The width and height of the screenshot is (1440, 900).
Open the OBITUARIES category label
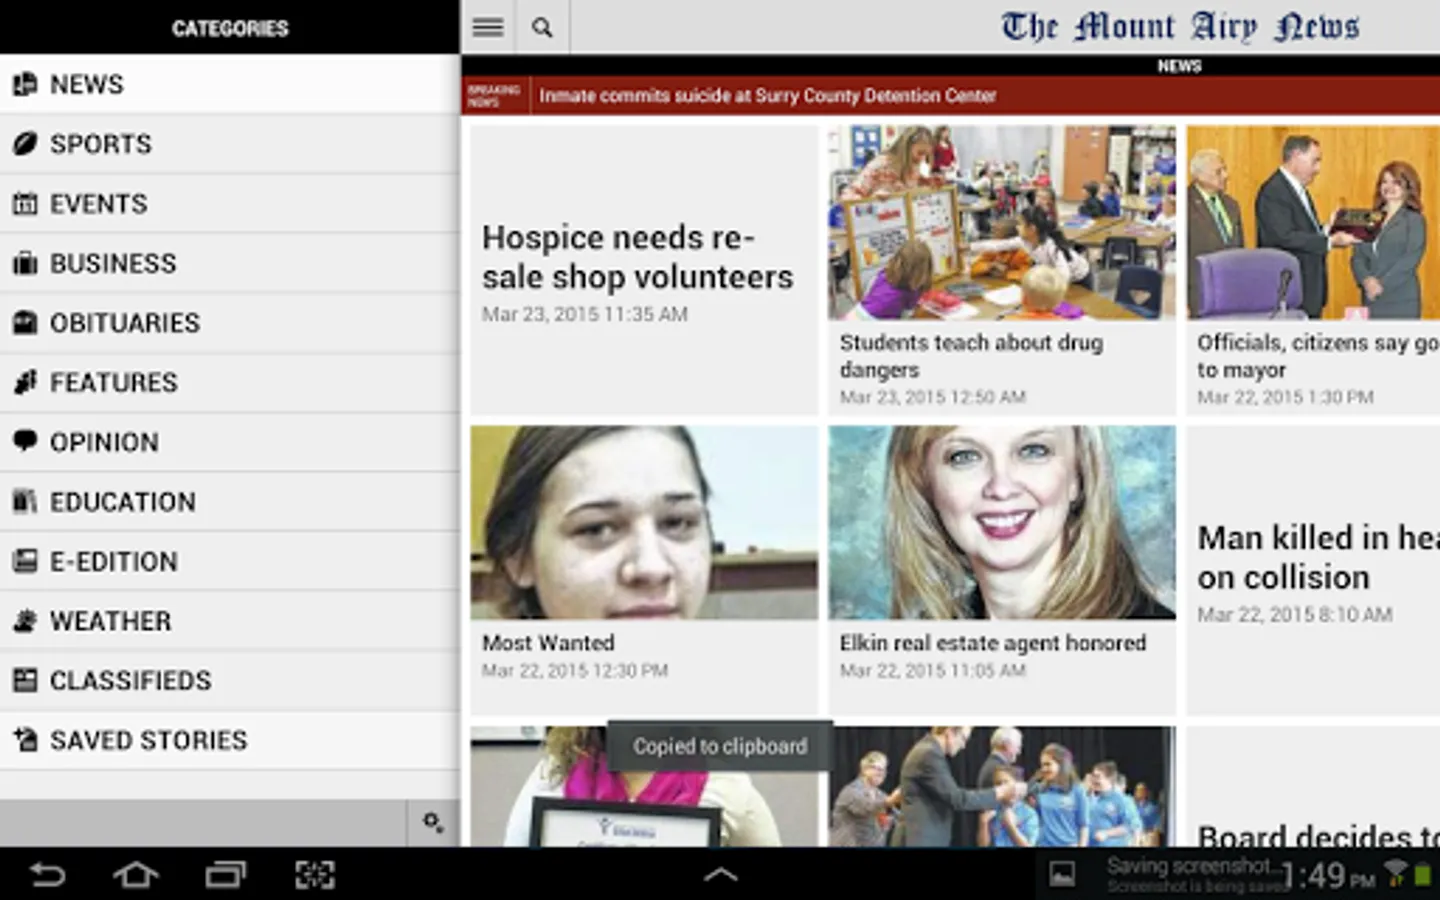pyautogui.click(x=125, y=323)
